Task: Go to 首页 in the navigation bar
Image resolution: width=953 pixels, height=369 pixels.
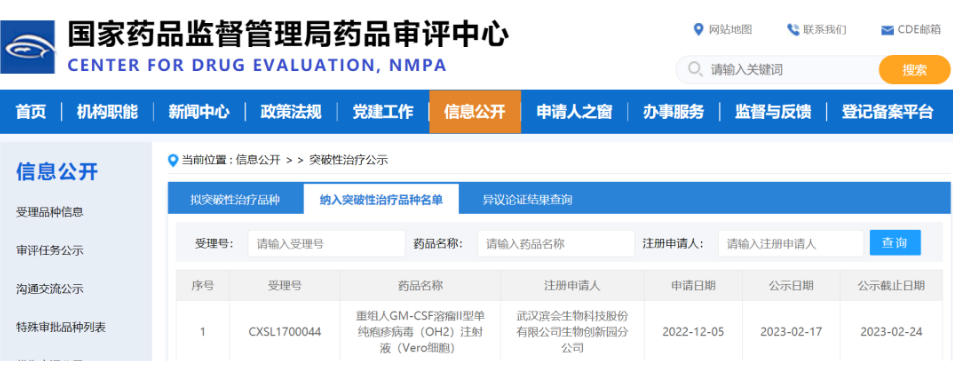Action: 31,112
